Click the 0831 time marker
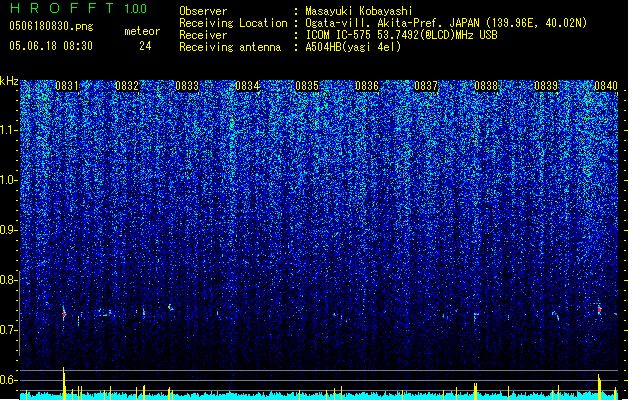Image resolution: width=629 pixels, height=400 pixels. tap(67, 86)
